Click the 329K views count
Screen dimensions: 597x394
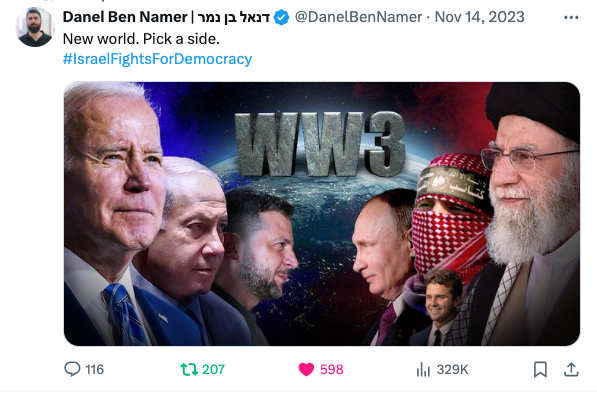tap(452, 369)
